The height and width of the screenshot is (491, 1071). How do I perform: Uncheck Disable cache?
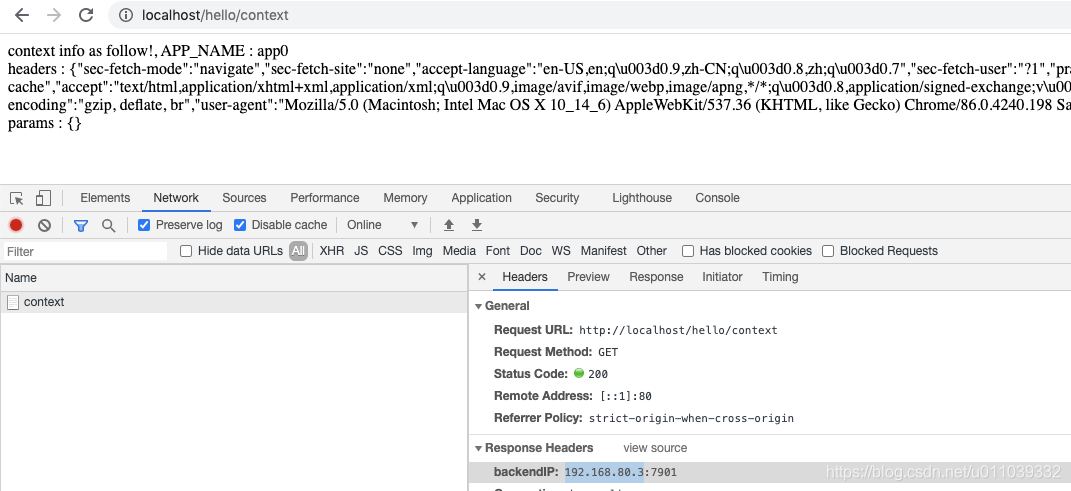point(240,225)
